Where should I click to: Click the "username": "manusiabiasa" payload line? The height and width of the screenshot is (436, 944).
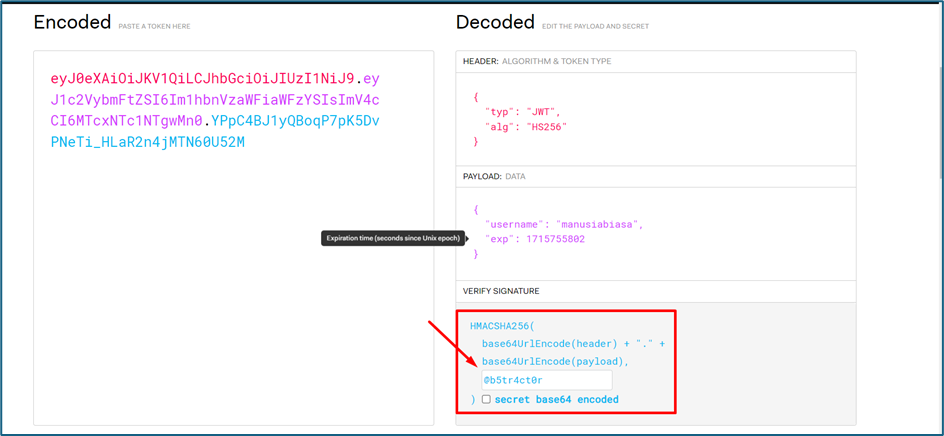(x=564, y=224)
